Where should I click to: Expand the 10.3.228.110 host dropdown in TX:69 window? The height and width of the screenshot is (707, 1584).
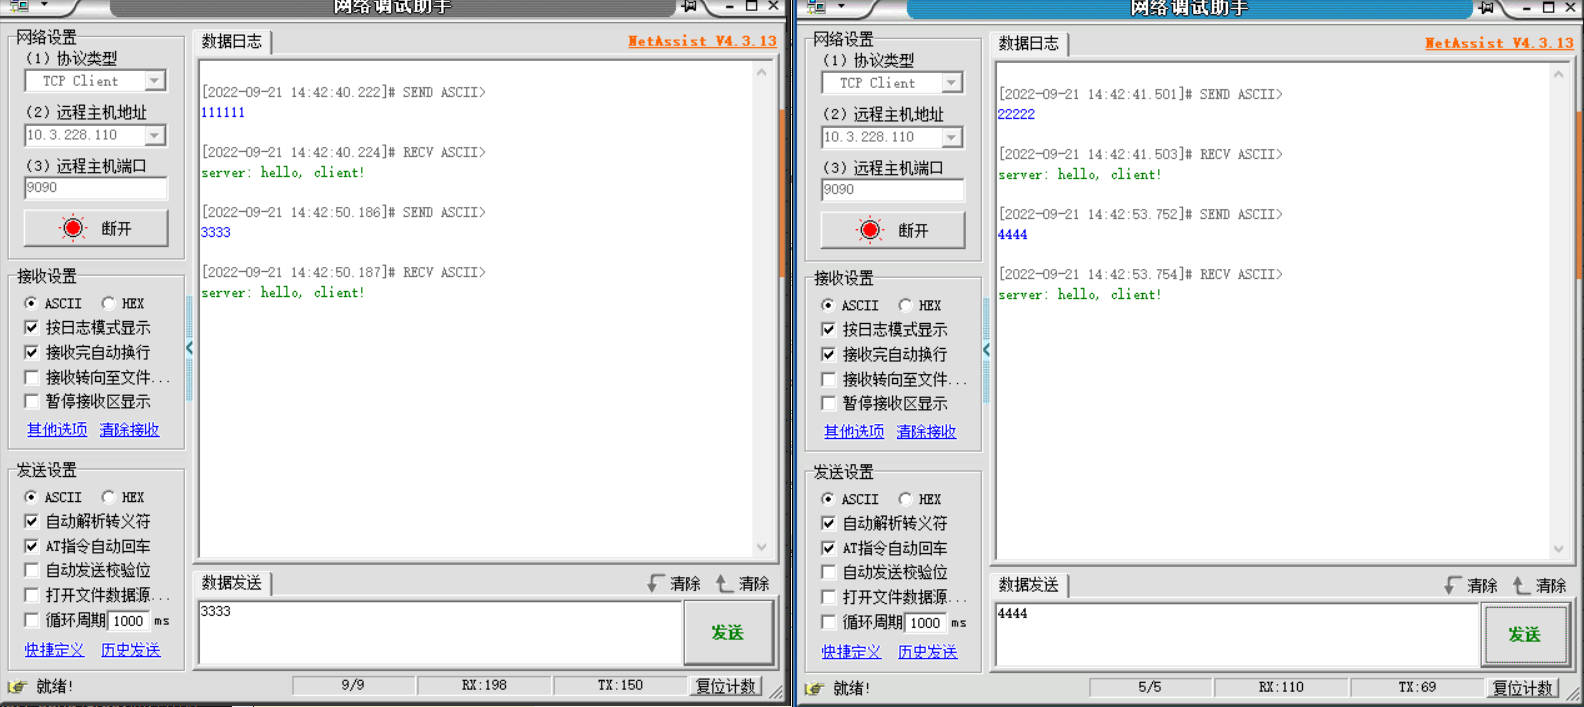[x=952, y=137]
